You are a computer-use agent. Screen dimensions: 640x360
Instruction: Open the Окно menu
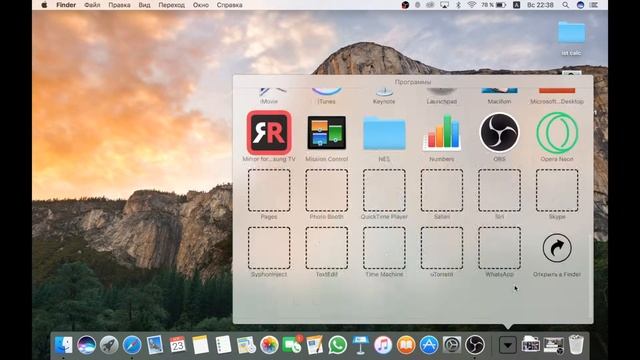201,5
